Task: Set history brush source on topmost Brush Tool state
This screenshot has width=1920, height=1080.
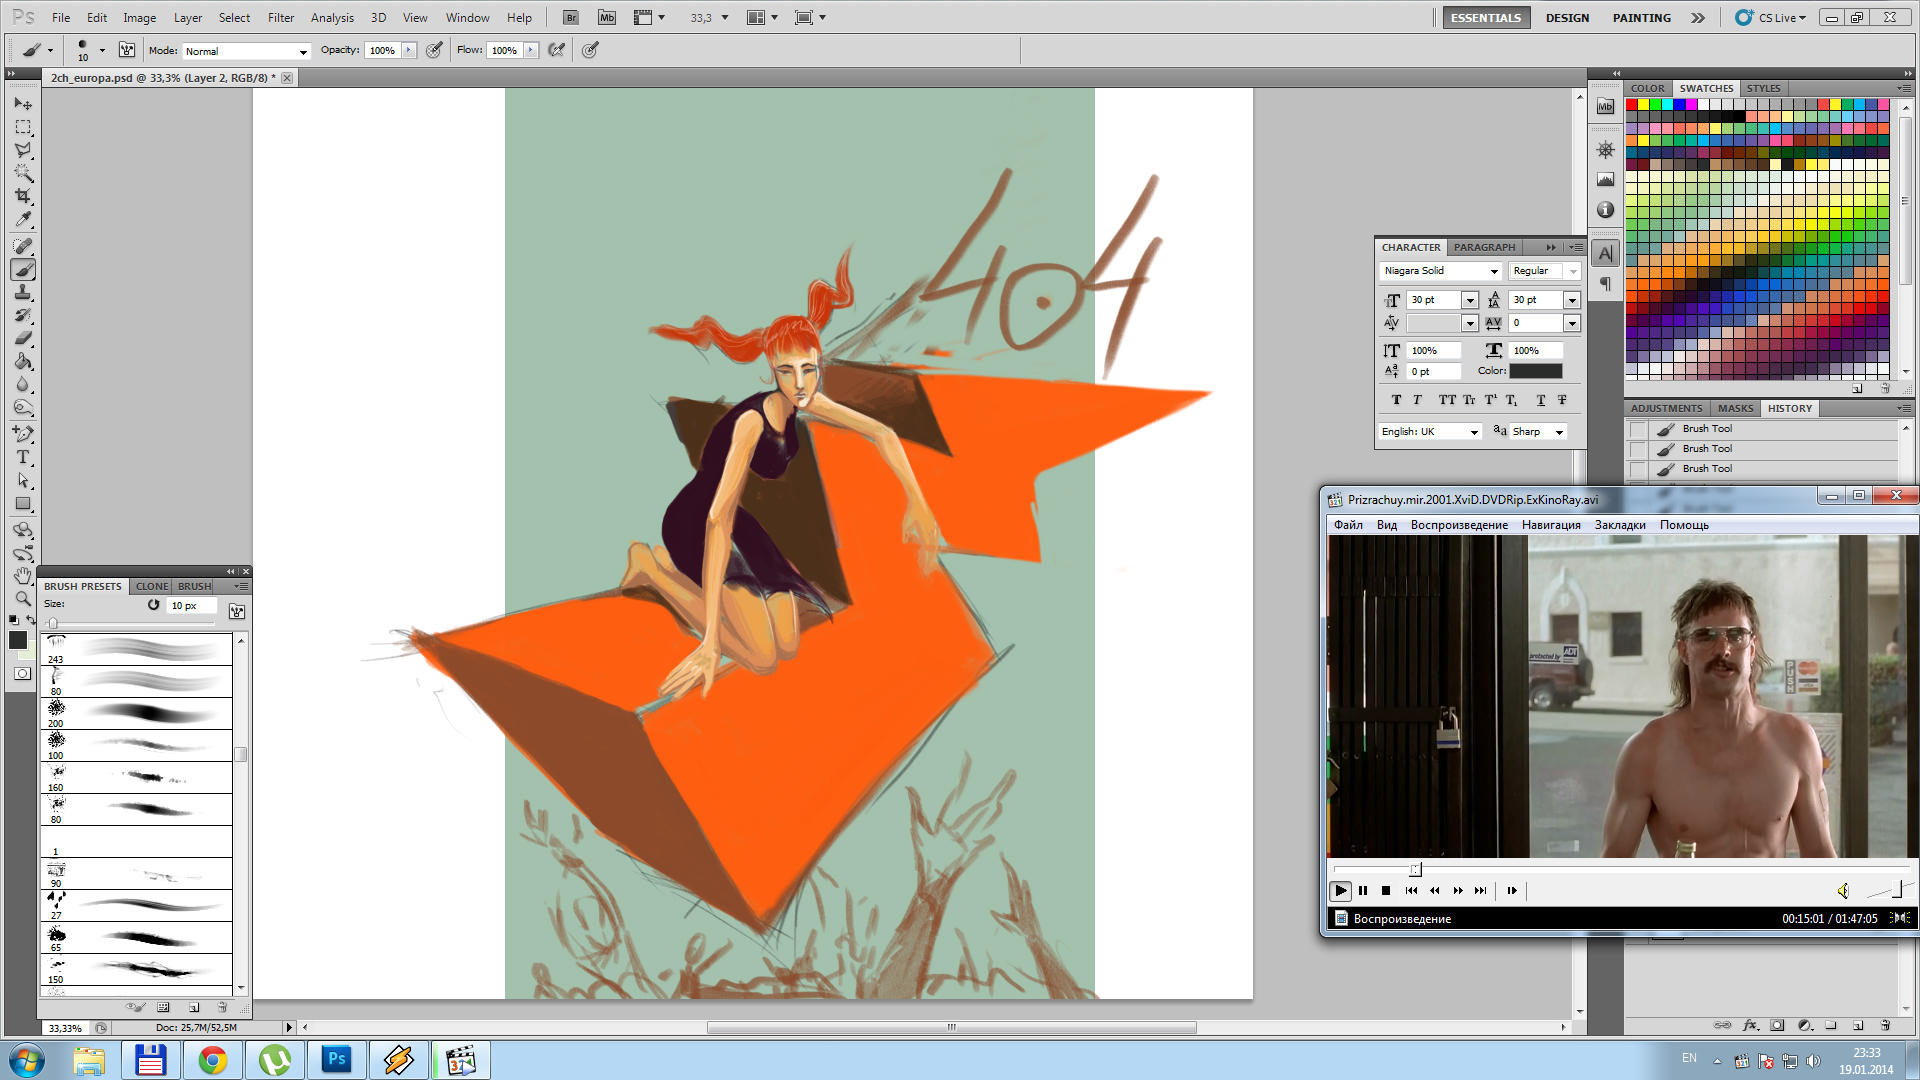Action: click(x=1637, y=429)
